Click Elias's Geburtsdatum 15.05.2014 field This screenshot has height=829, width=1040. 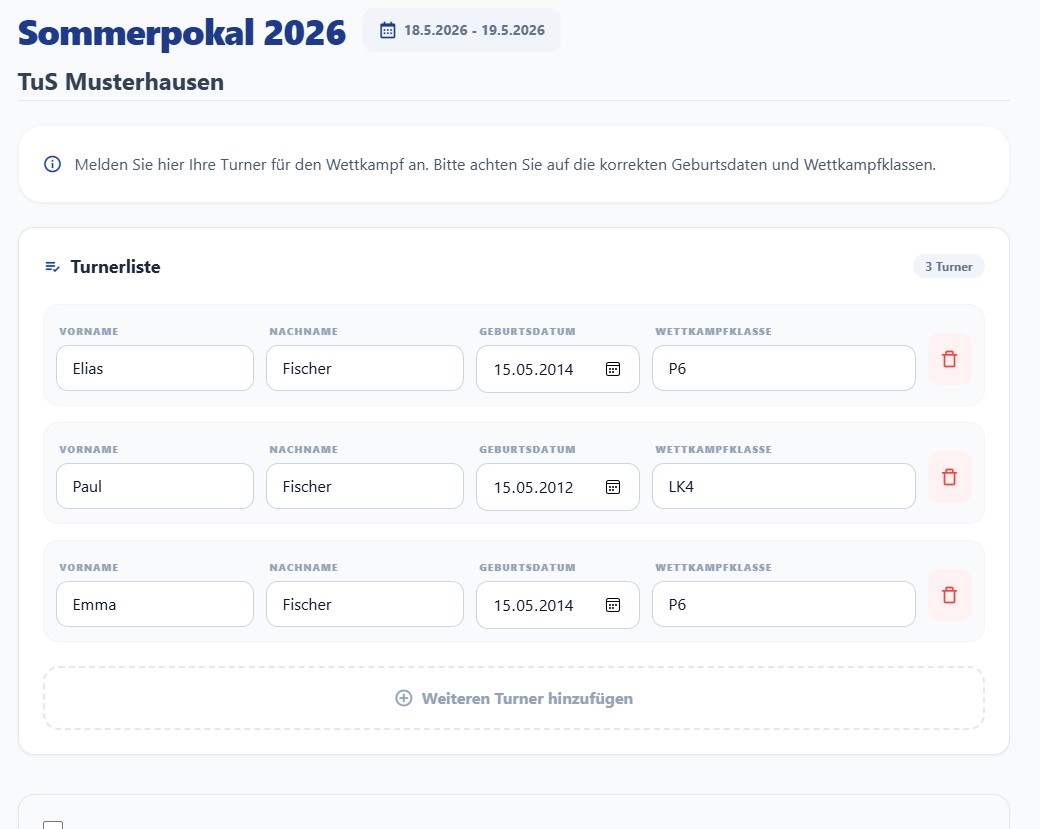point(558,369)
